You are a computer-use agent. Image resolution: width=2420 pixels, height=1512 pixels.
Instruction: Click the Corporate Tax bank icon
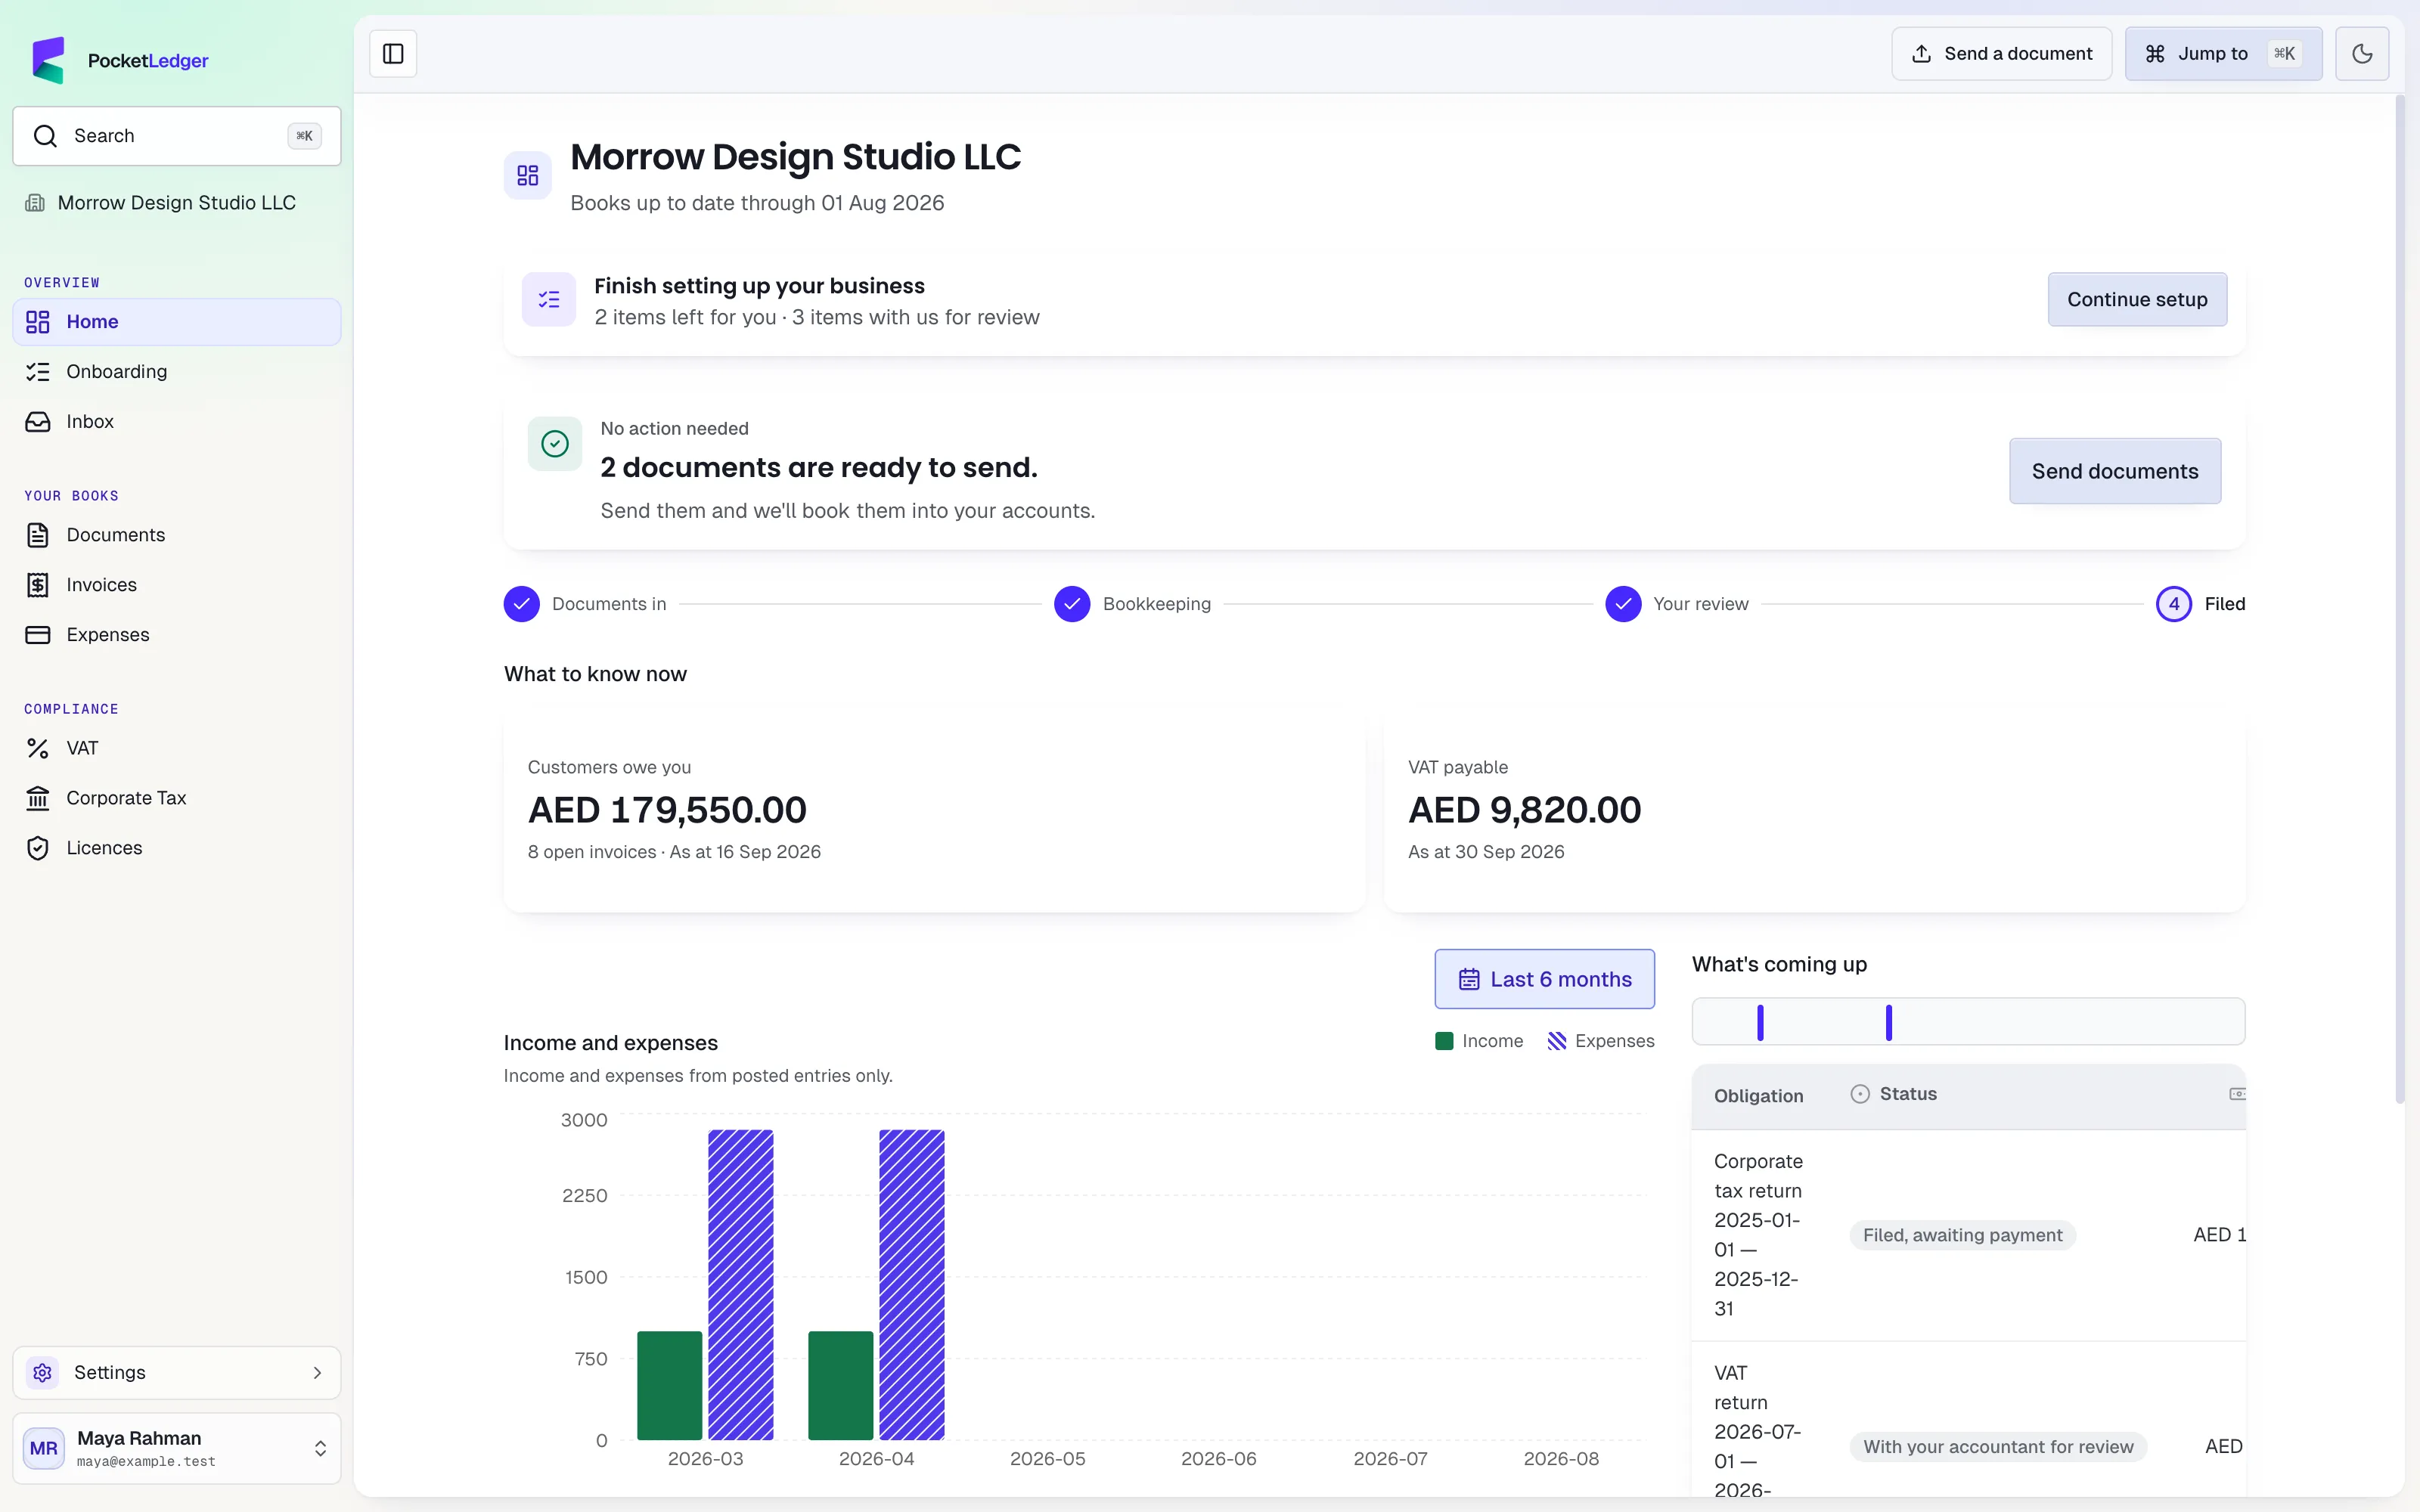pos(38,798)
